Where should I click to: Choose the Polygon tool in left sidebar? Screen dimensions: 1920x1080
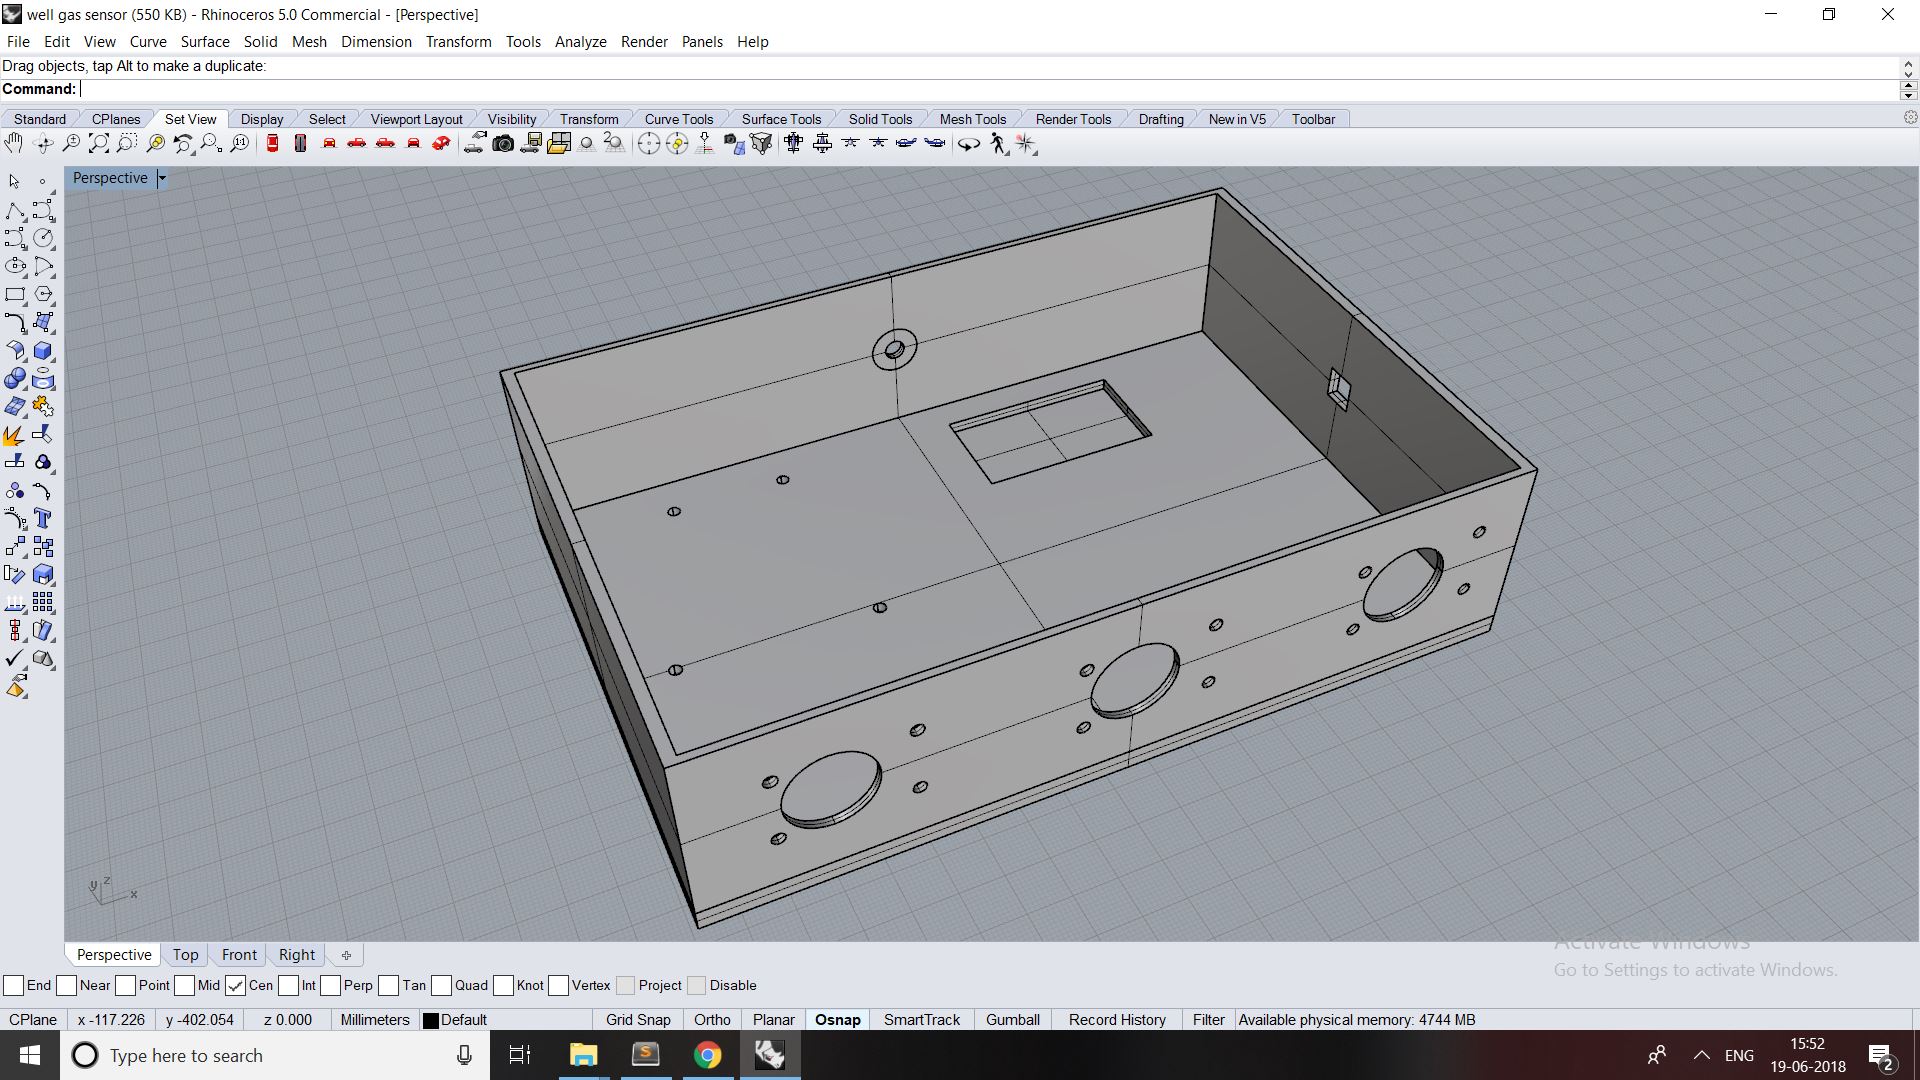(x=43, y=294)
